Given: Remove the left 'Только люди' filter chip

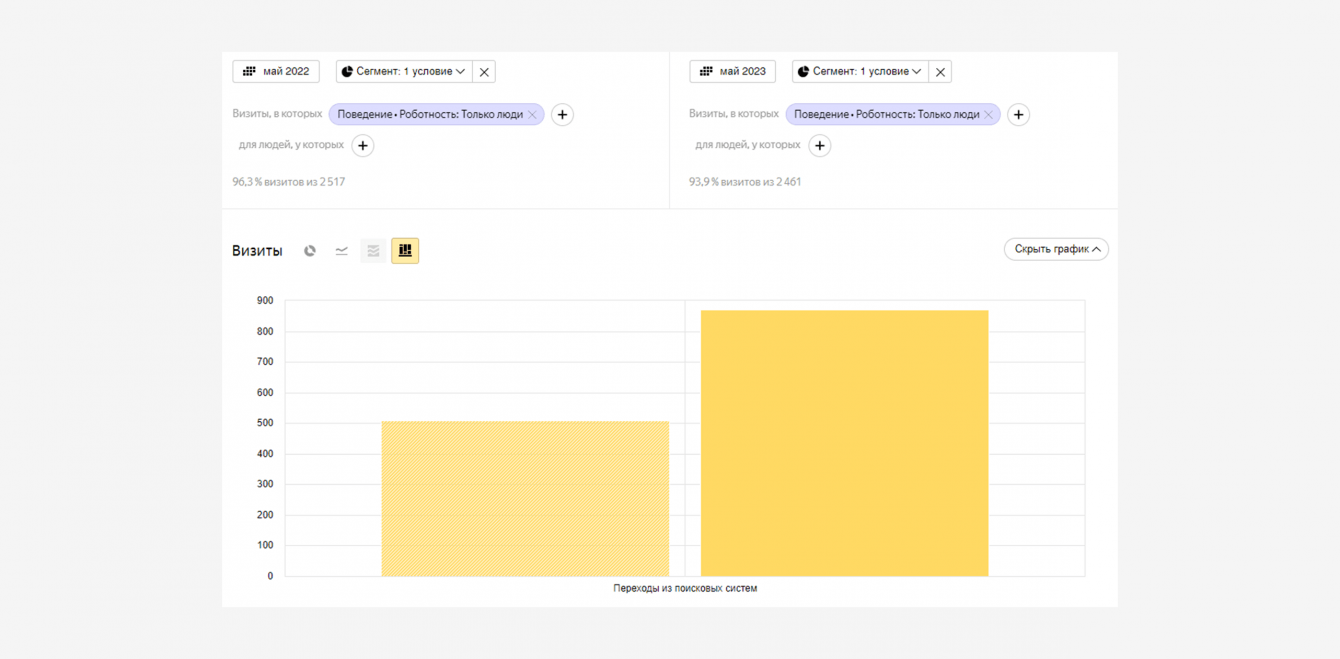Looking at the screenshot, I should click(x=532, y=115).
